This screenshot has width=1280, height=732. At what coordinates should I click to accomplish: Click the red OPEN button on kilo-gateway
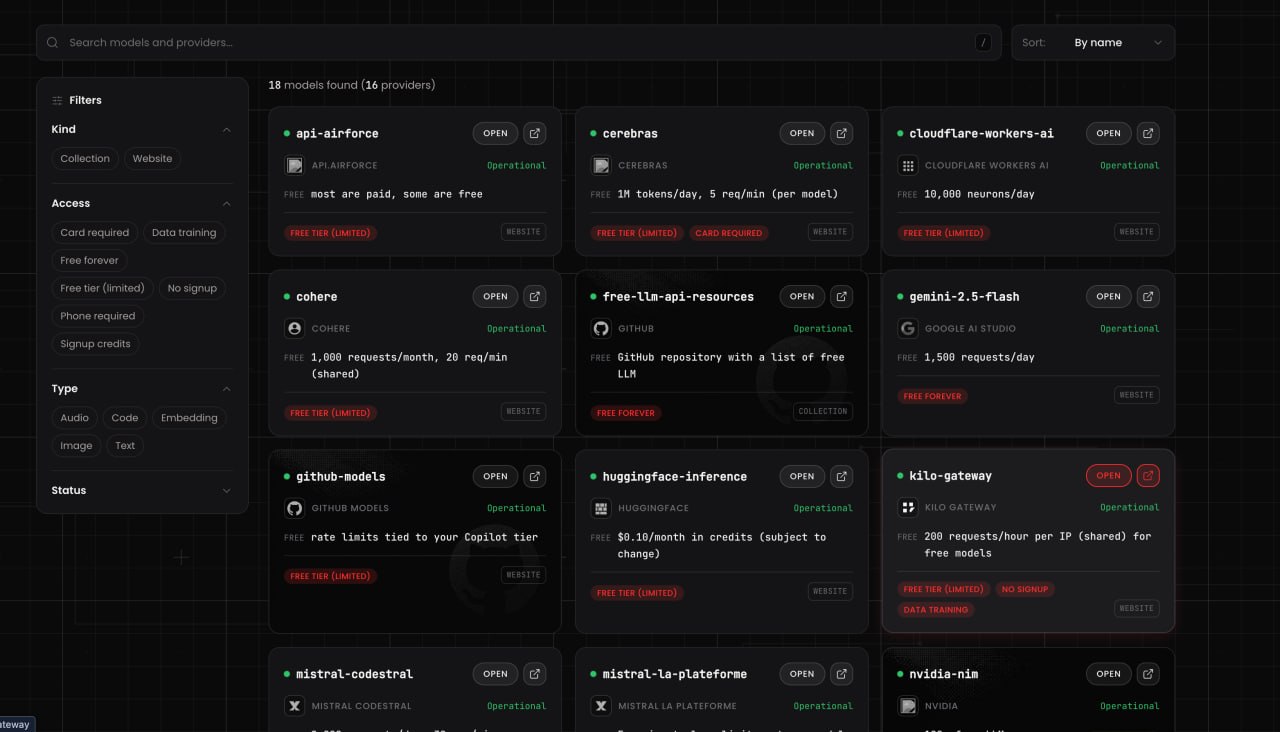(x=1108, y=475)
